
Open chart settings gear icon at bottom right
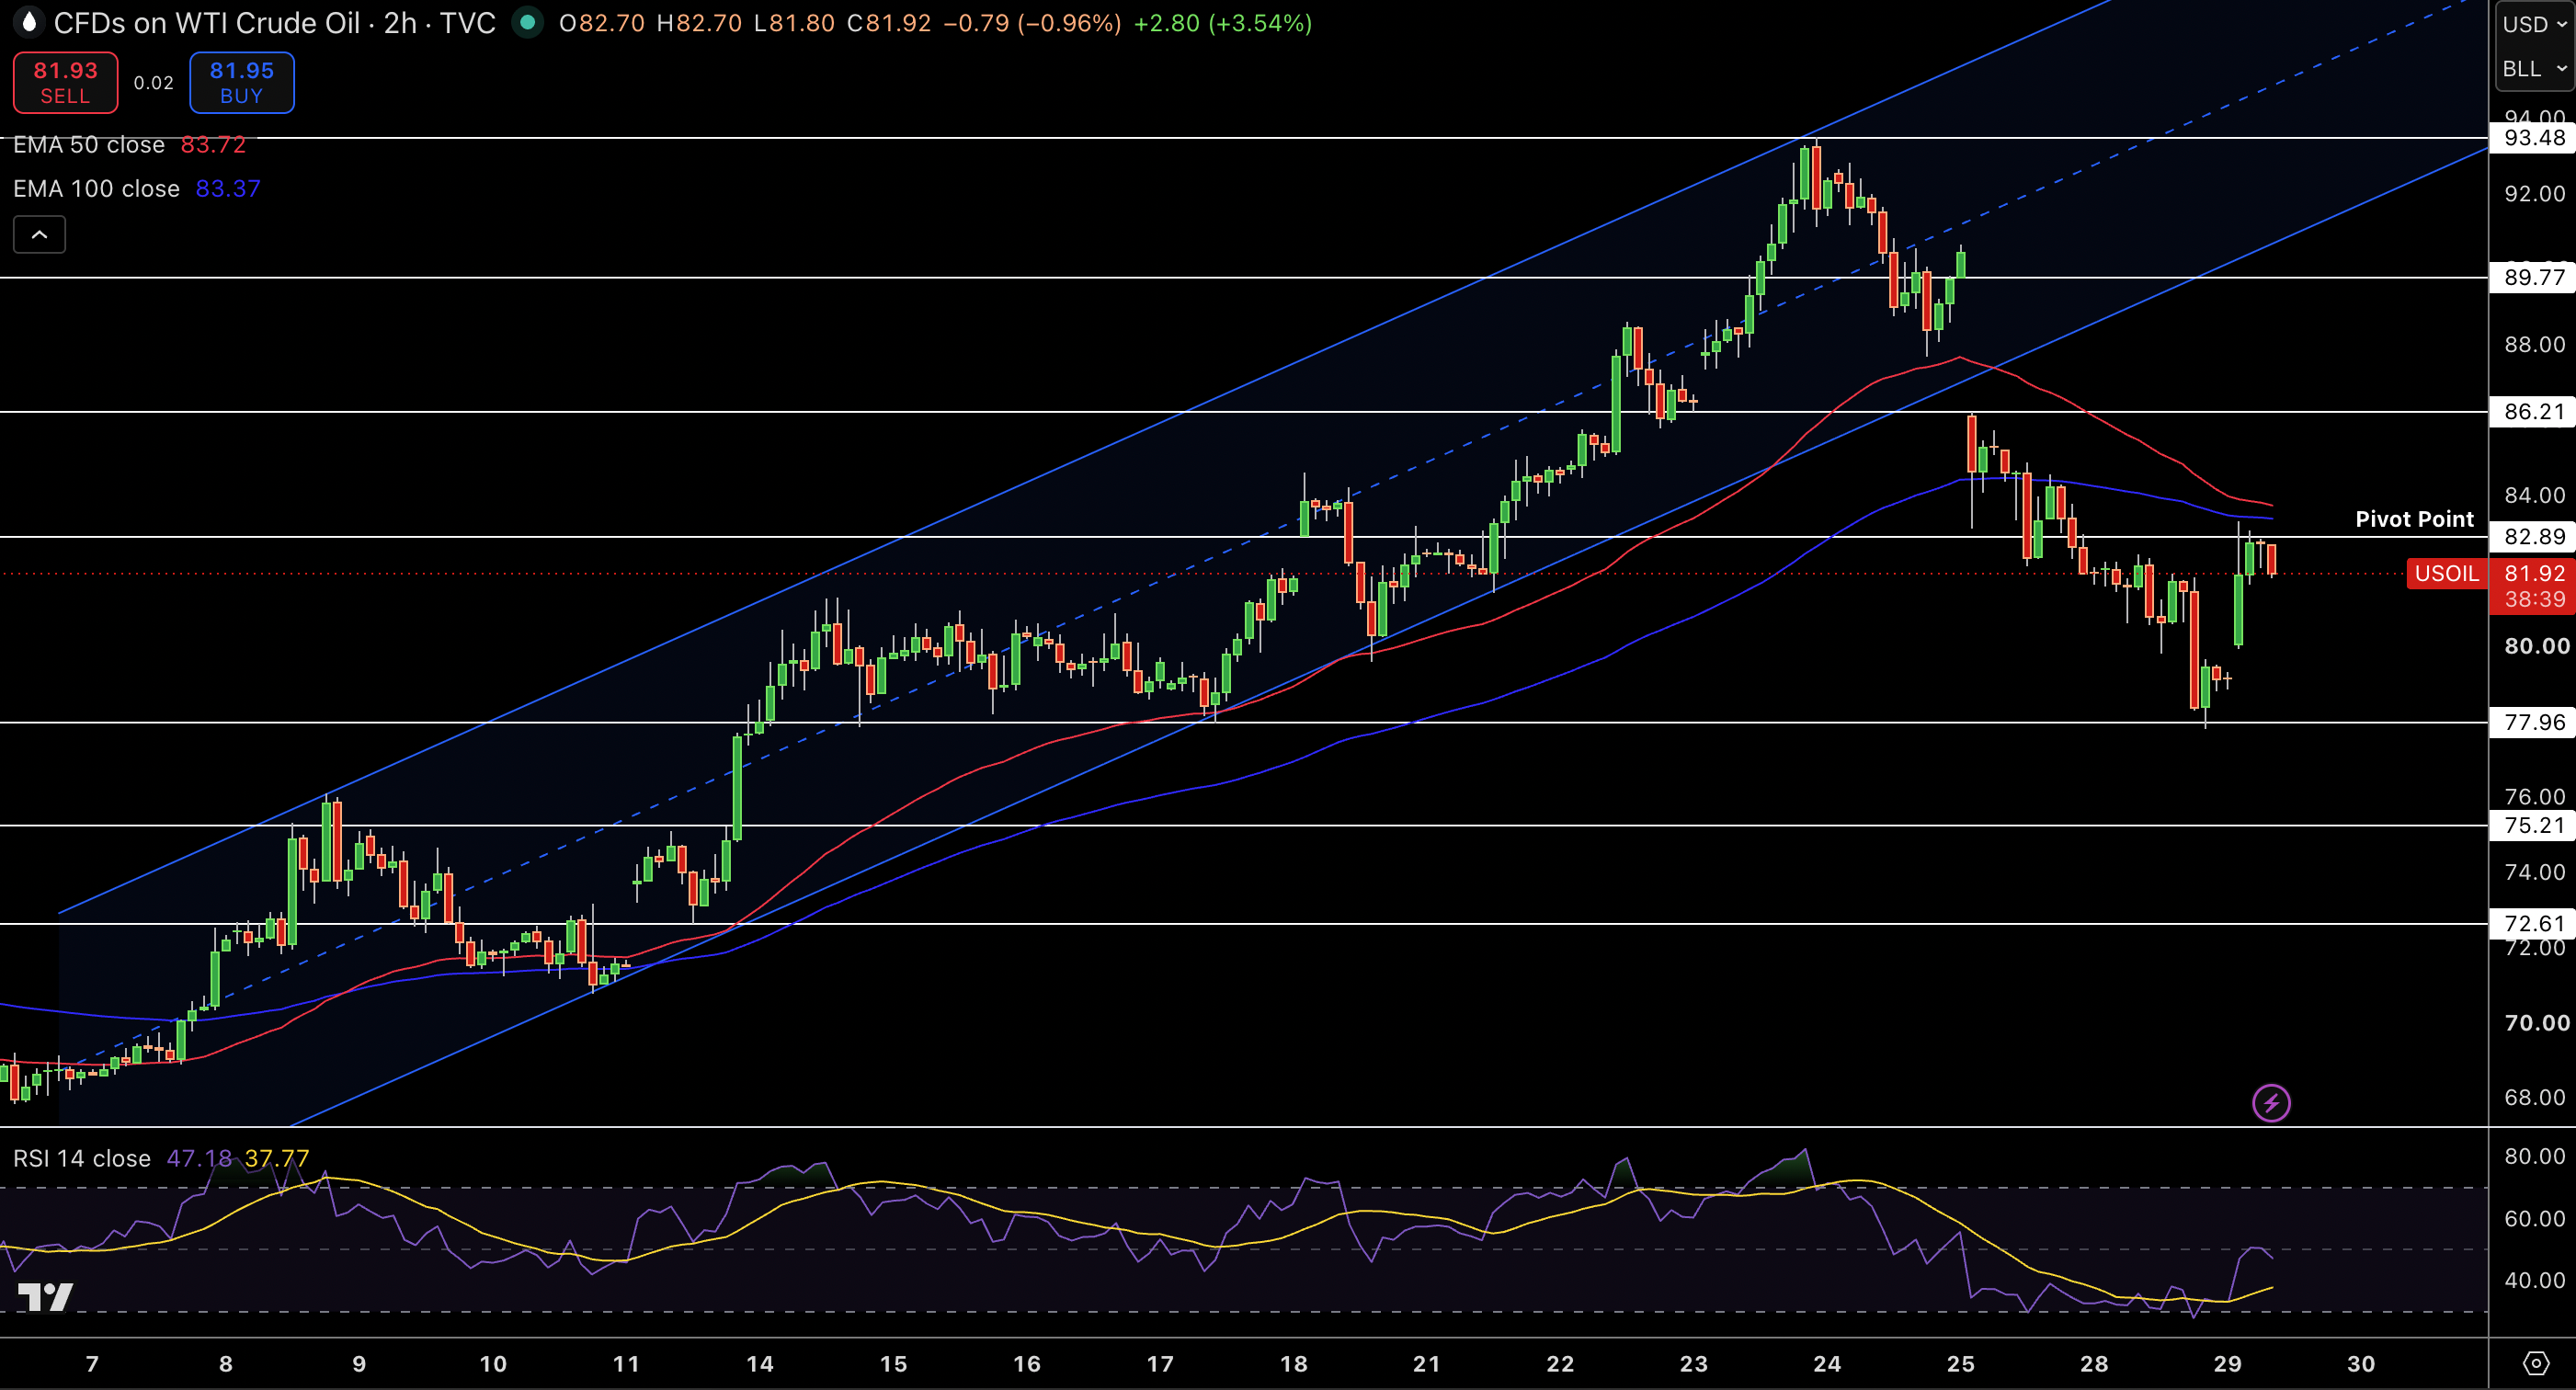2536,1363
